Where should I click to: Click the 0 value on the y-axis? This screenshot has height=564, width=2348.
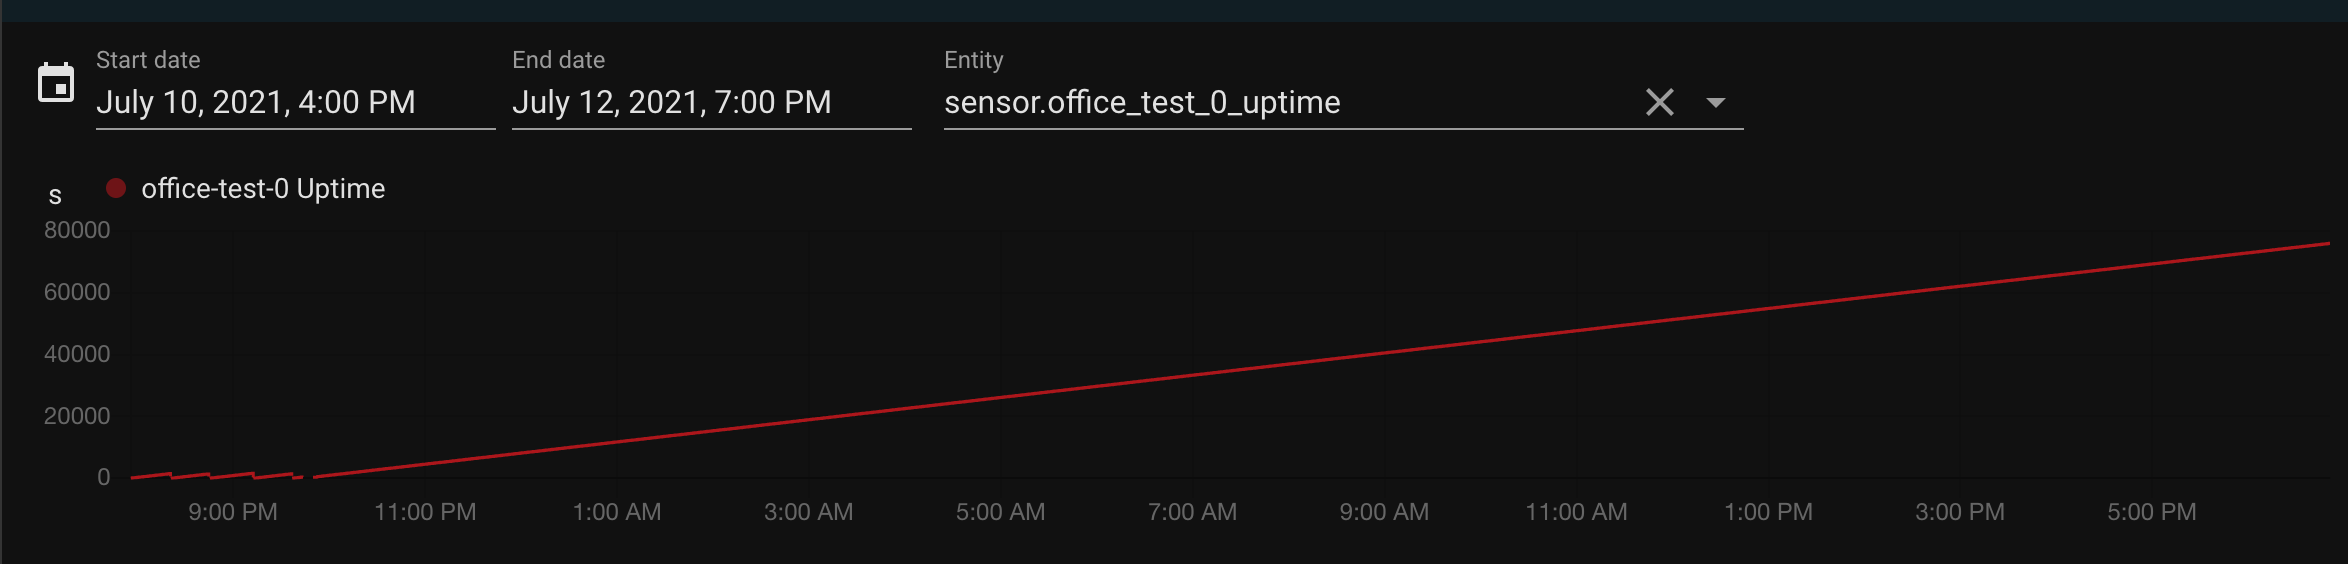click(104, 477)
